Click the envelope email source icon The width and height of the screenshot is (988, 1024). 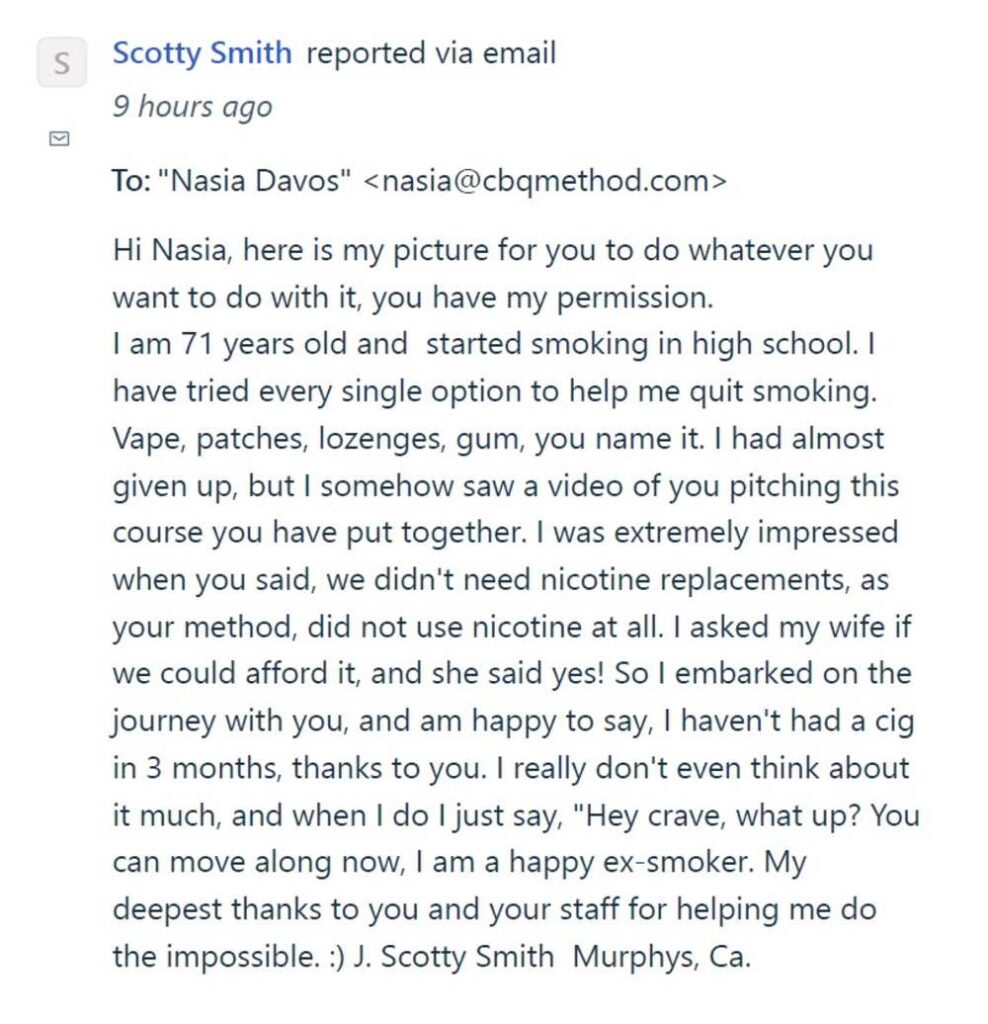pyautogui.click(x=60, y=139)
